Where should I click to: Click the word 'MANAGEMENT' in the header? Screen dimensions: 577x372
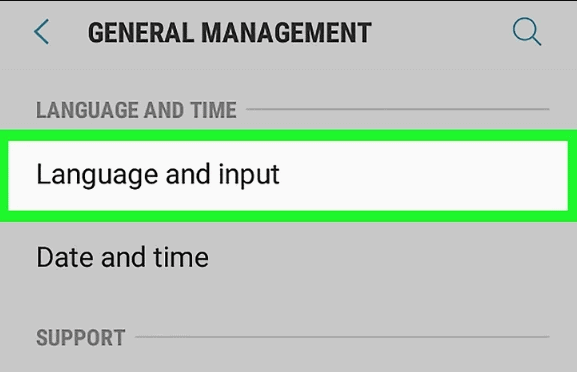[286, 33]
